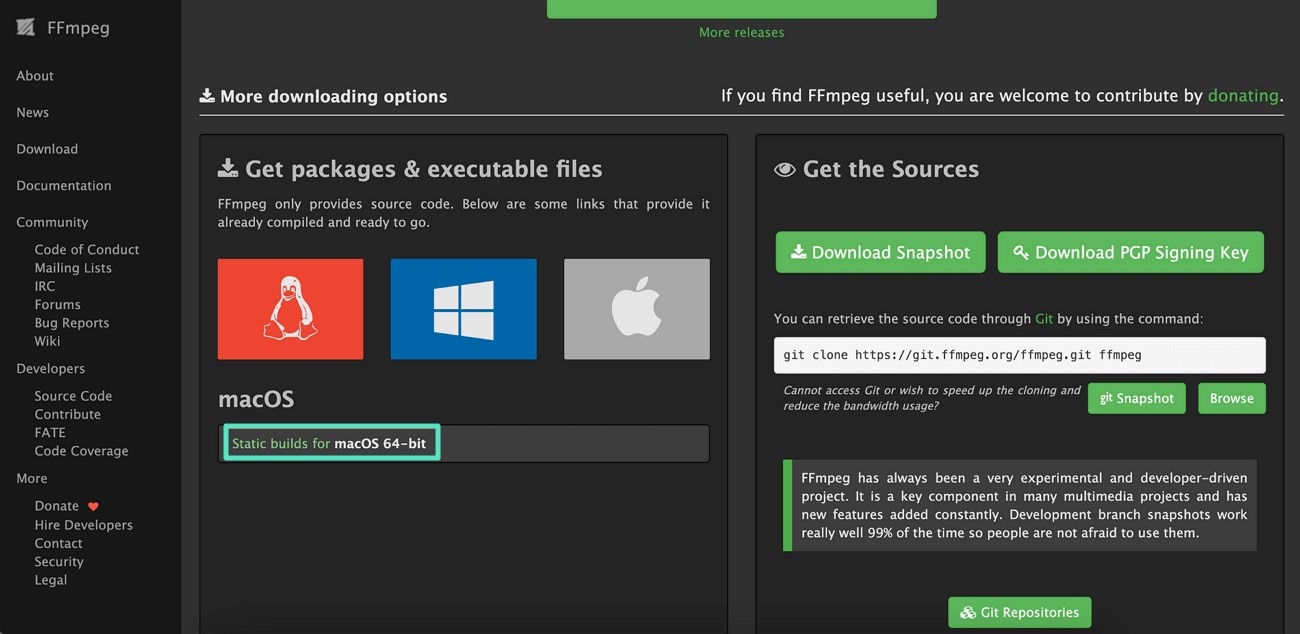Image resolution: width=1300 pixels, height=634 pixels.
Task: Select the Apple macOS tile
Action: pyautogui.click(x=637, y=309)
